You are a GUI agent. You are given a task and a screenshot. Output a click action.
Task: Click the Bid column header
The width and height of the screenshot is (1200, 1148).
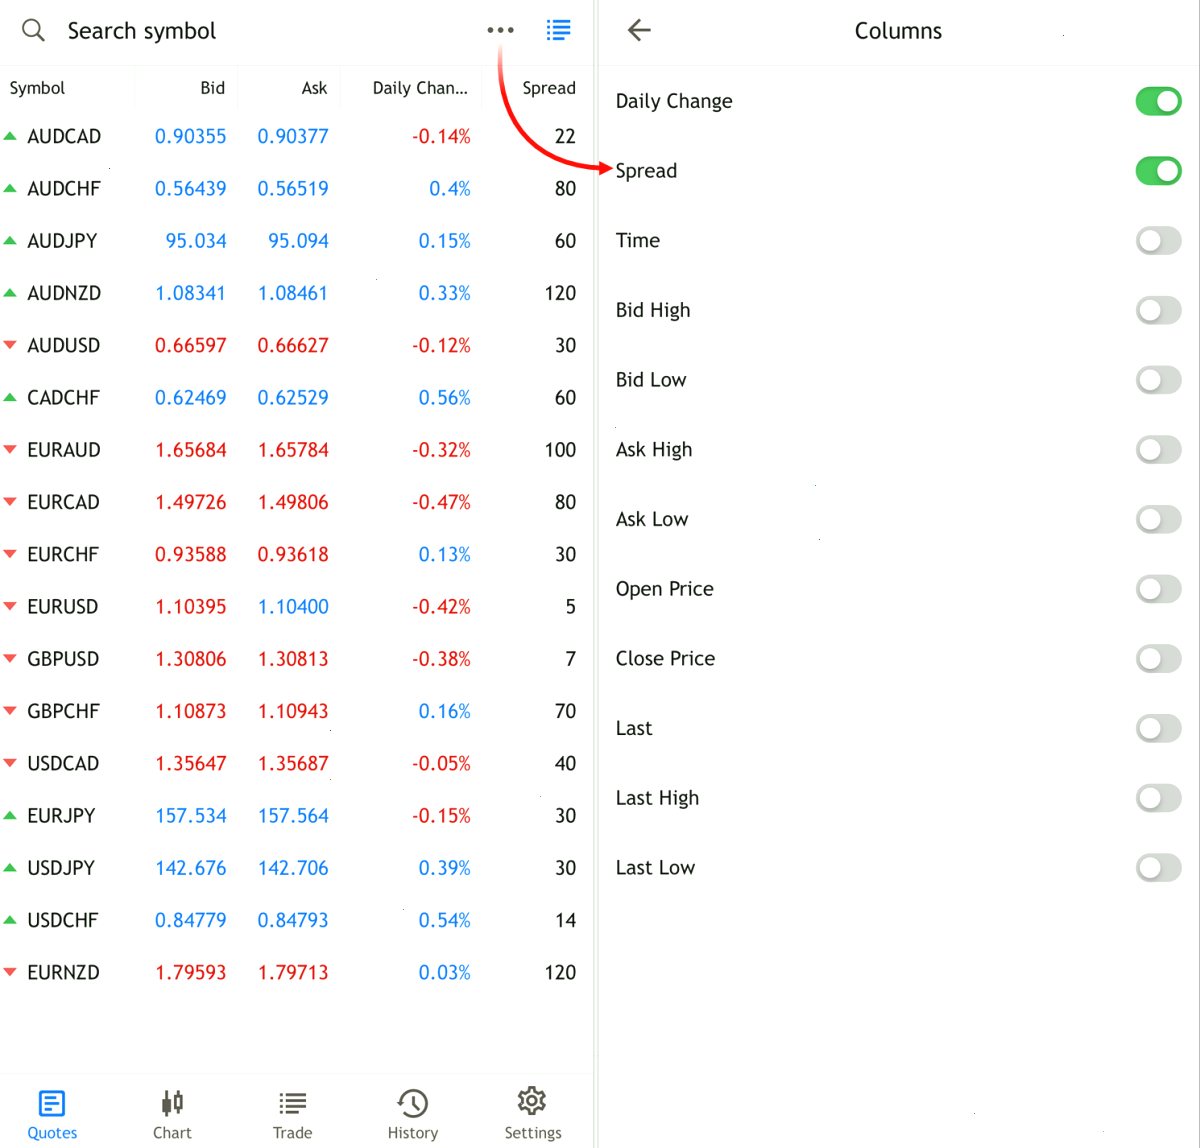pos(213,88)
